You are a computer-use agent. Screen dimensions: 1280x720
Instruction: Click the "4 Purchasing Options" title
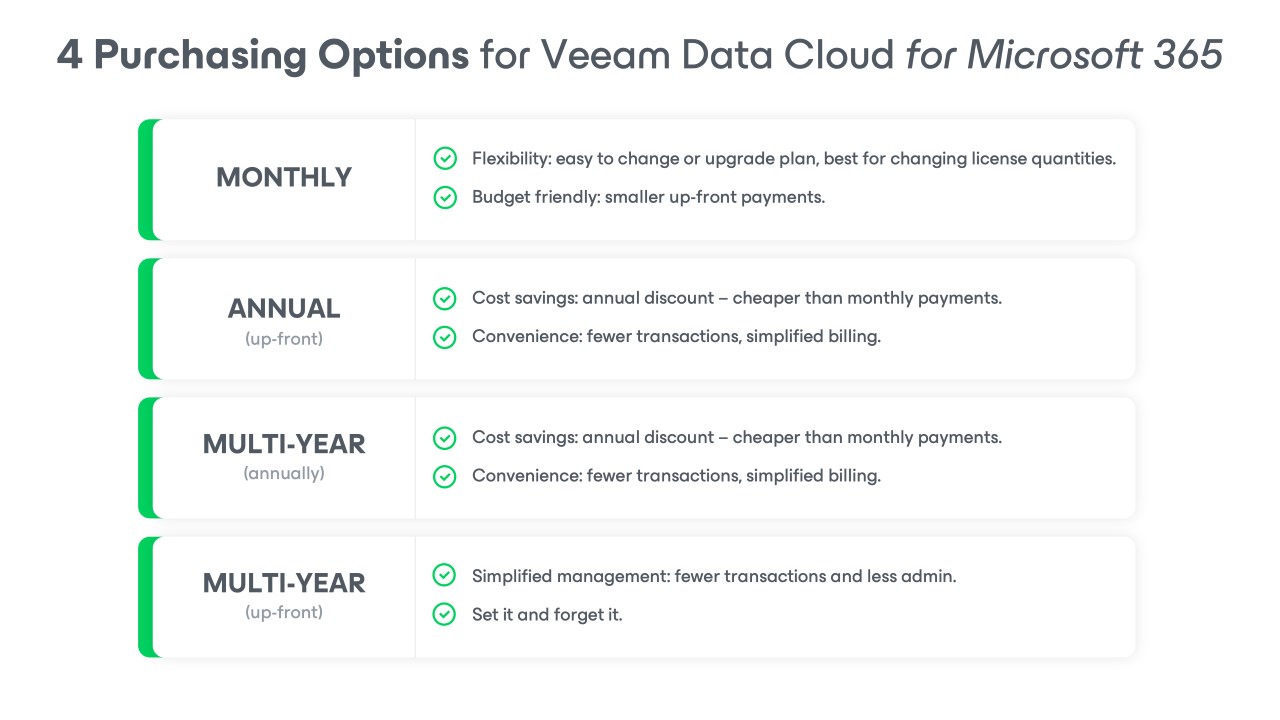263,55
